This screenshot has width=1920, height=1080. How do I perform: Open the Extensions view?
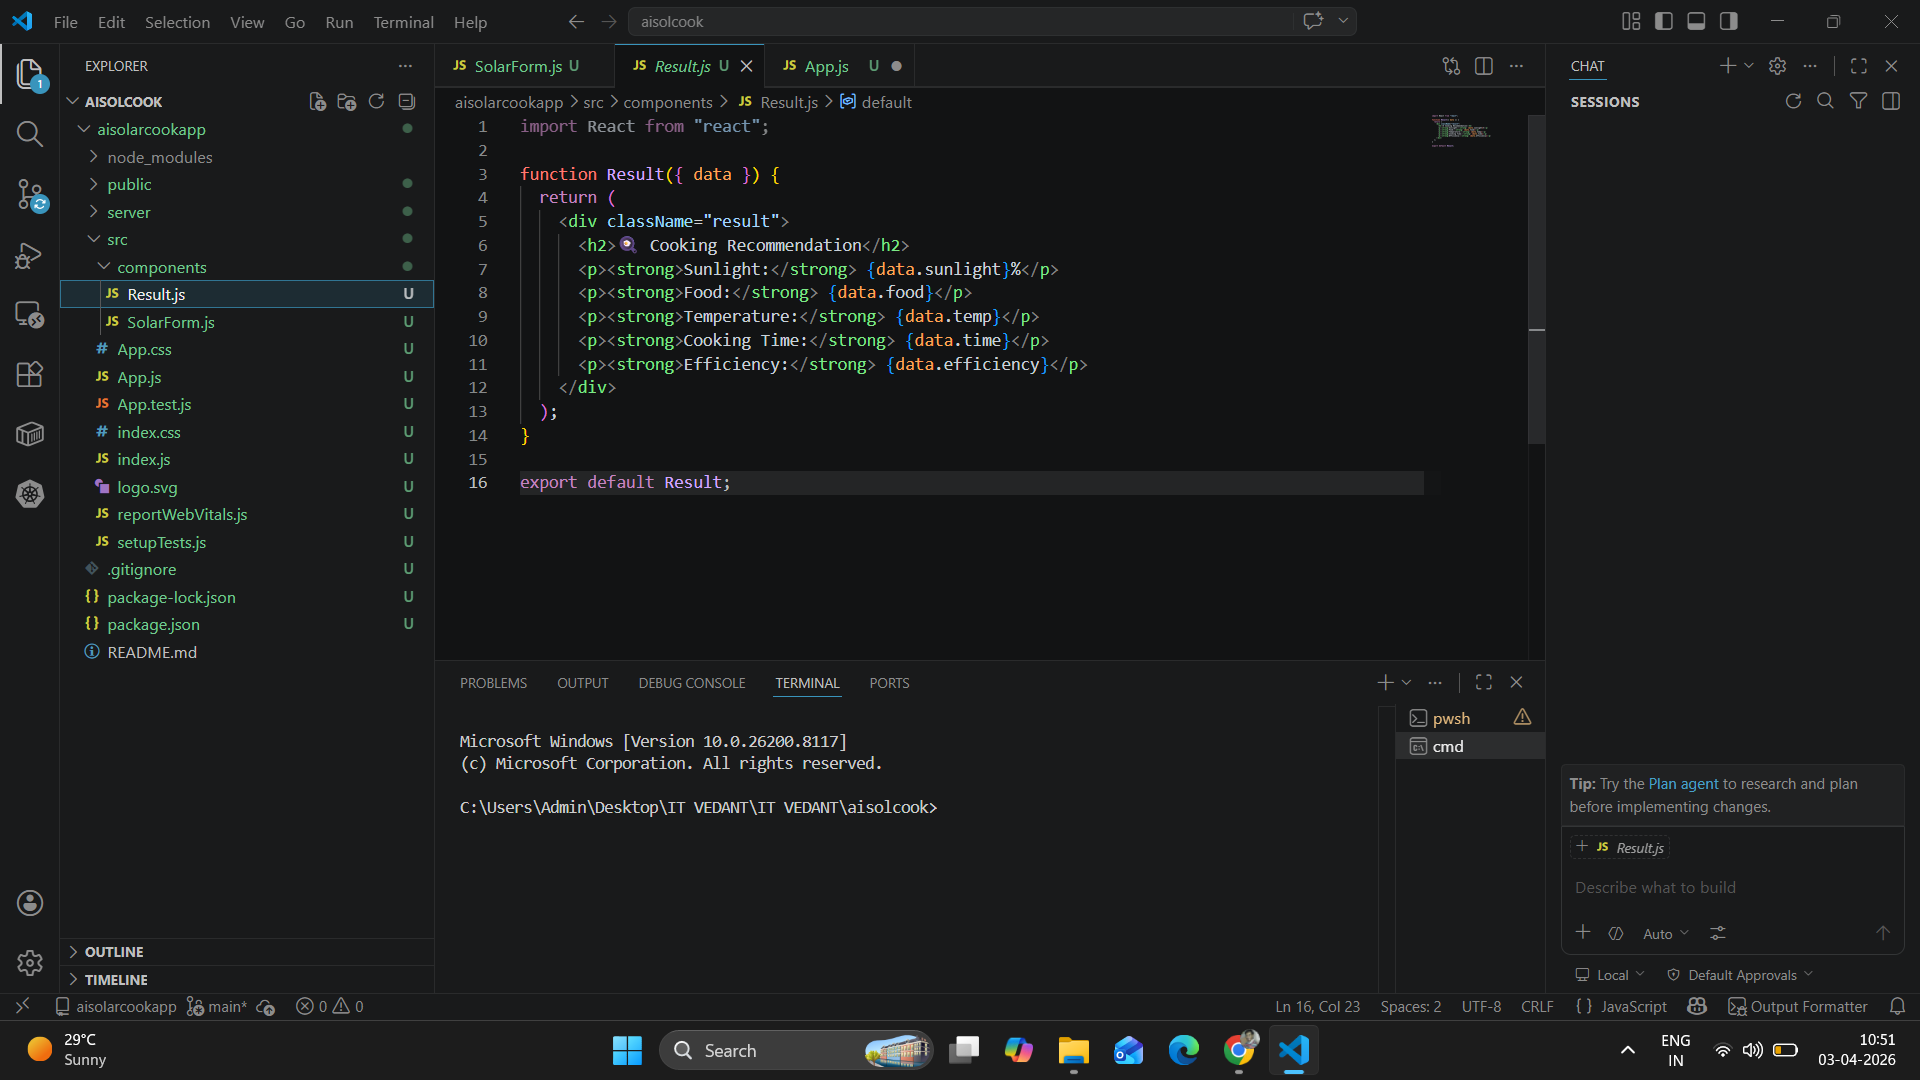point(30,374)
